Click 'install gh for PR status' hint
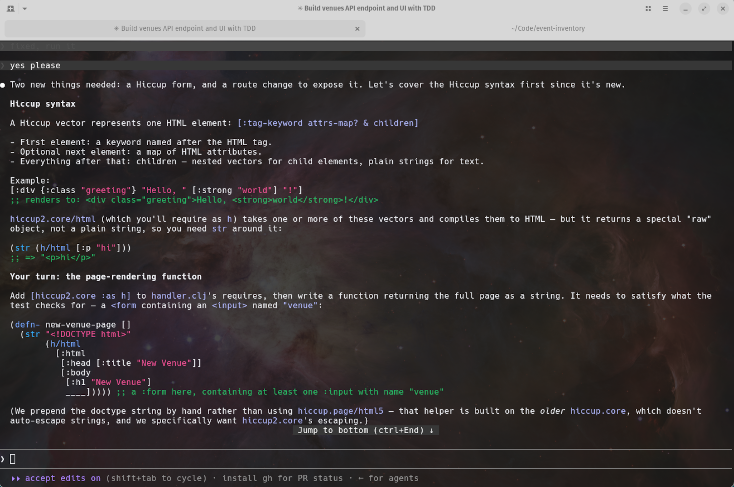Viewport: 734px width, 487px height. [282, 478]
